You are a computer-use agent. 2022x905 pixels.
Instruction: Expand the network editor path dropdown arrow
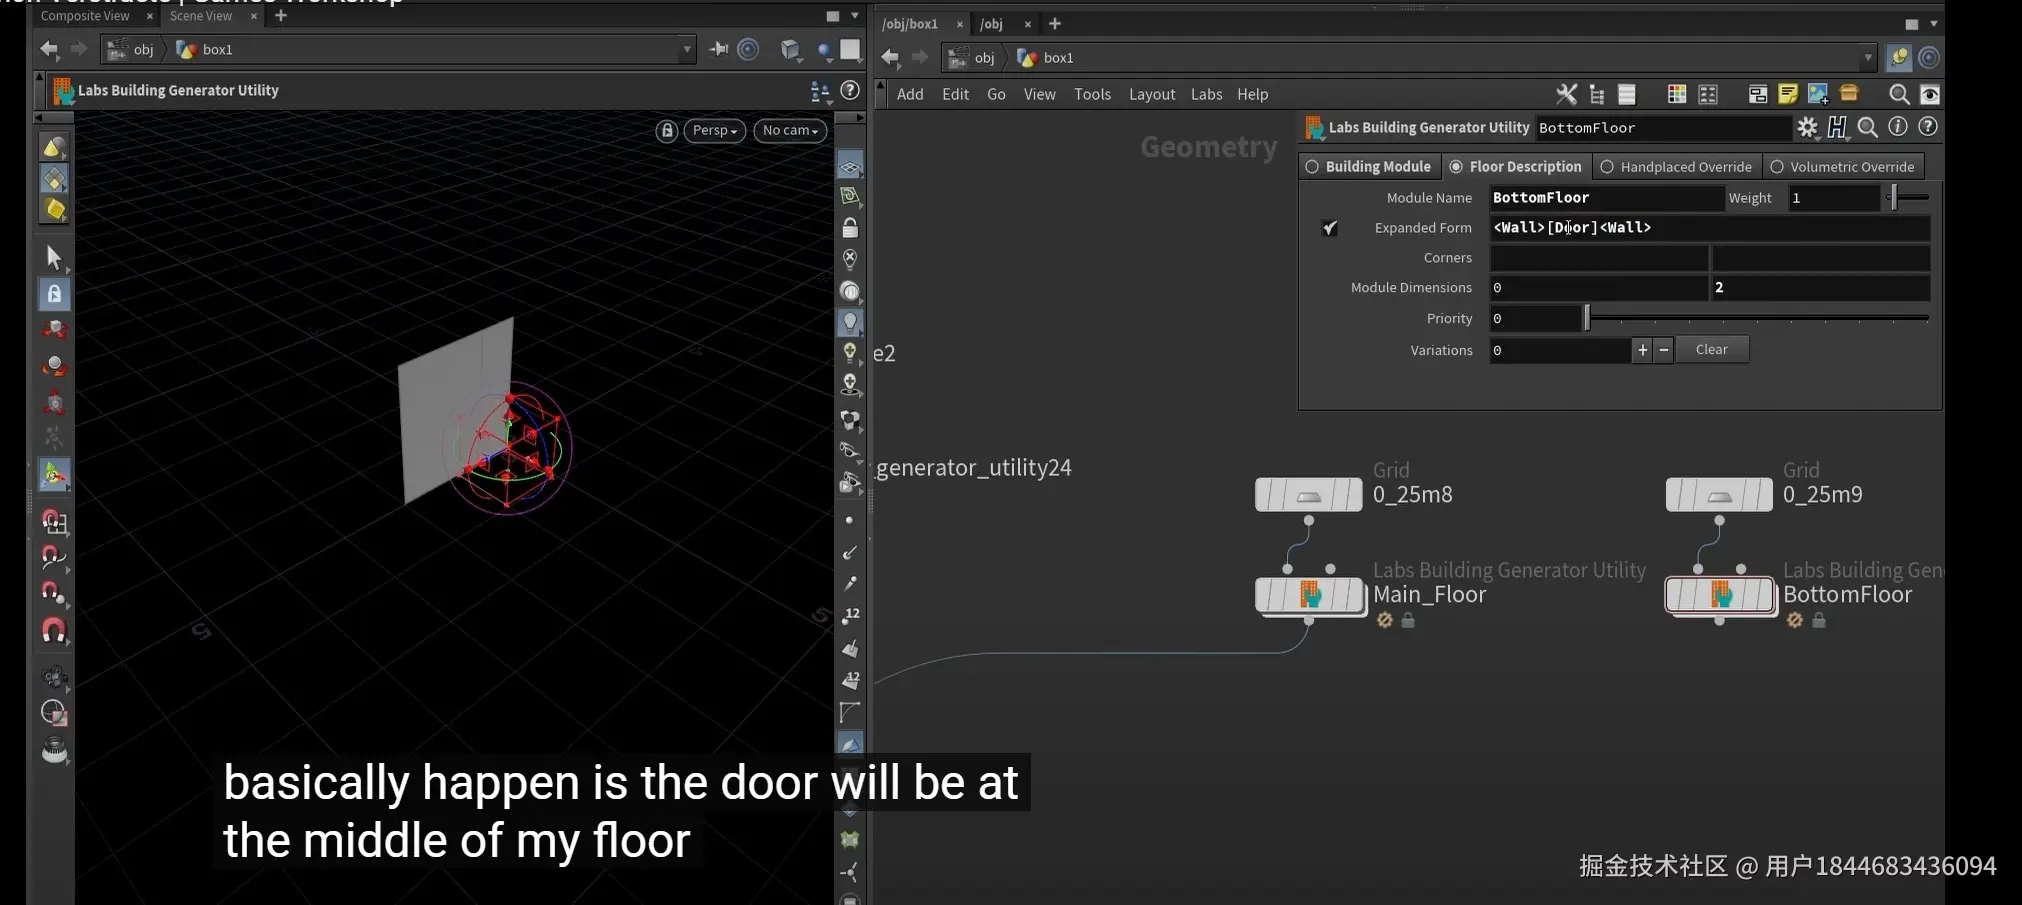click(x=1867, y=57)
